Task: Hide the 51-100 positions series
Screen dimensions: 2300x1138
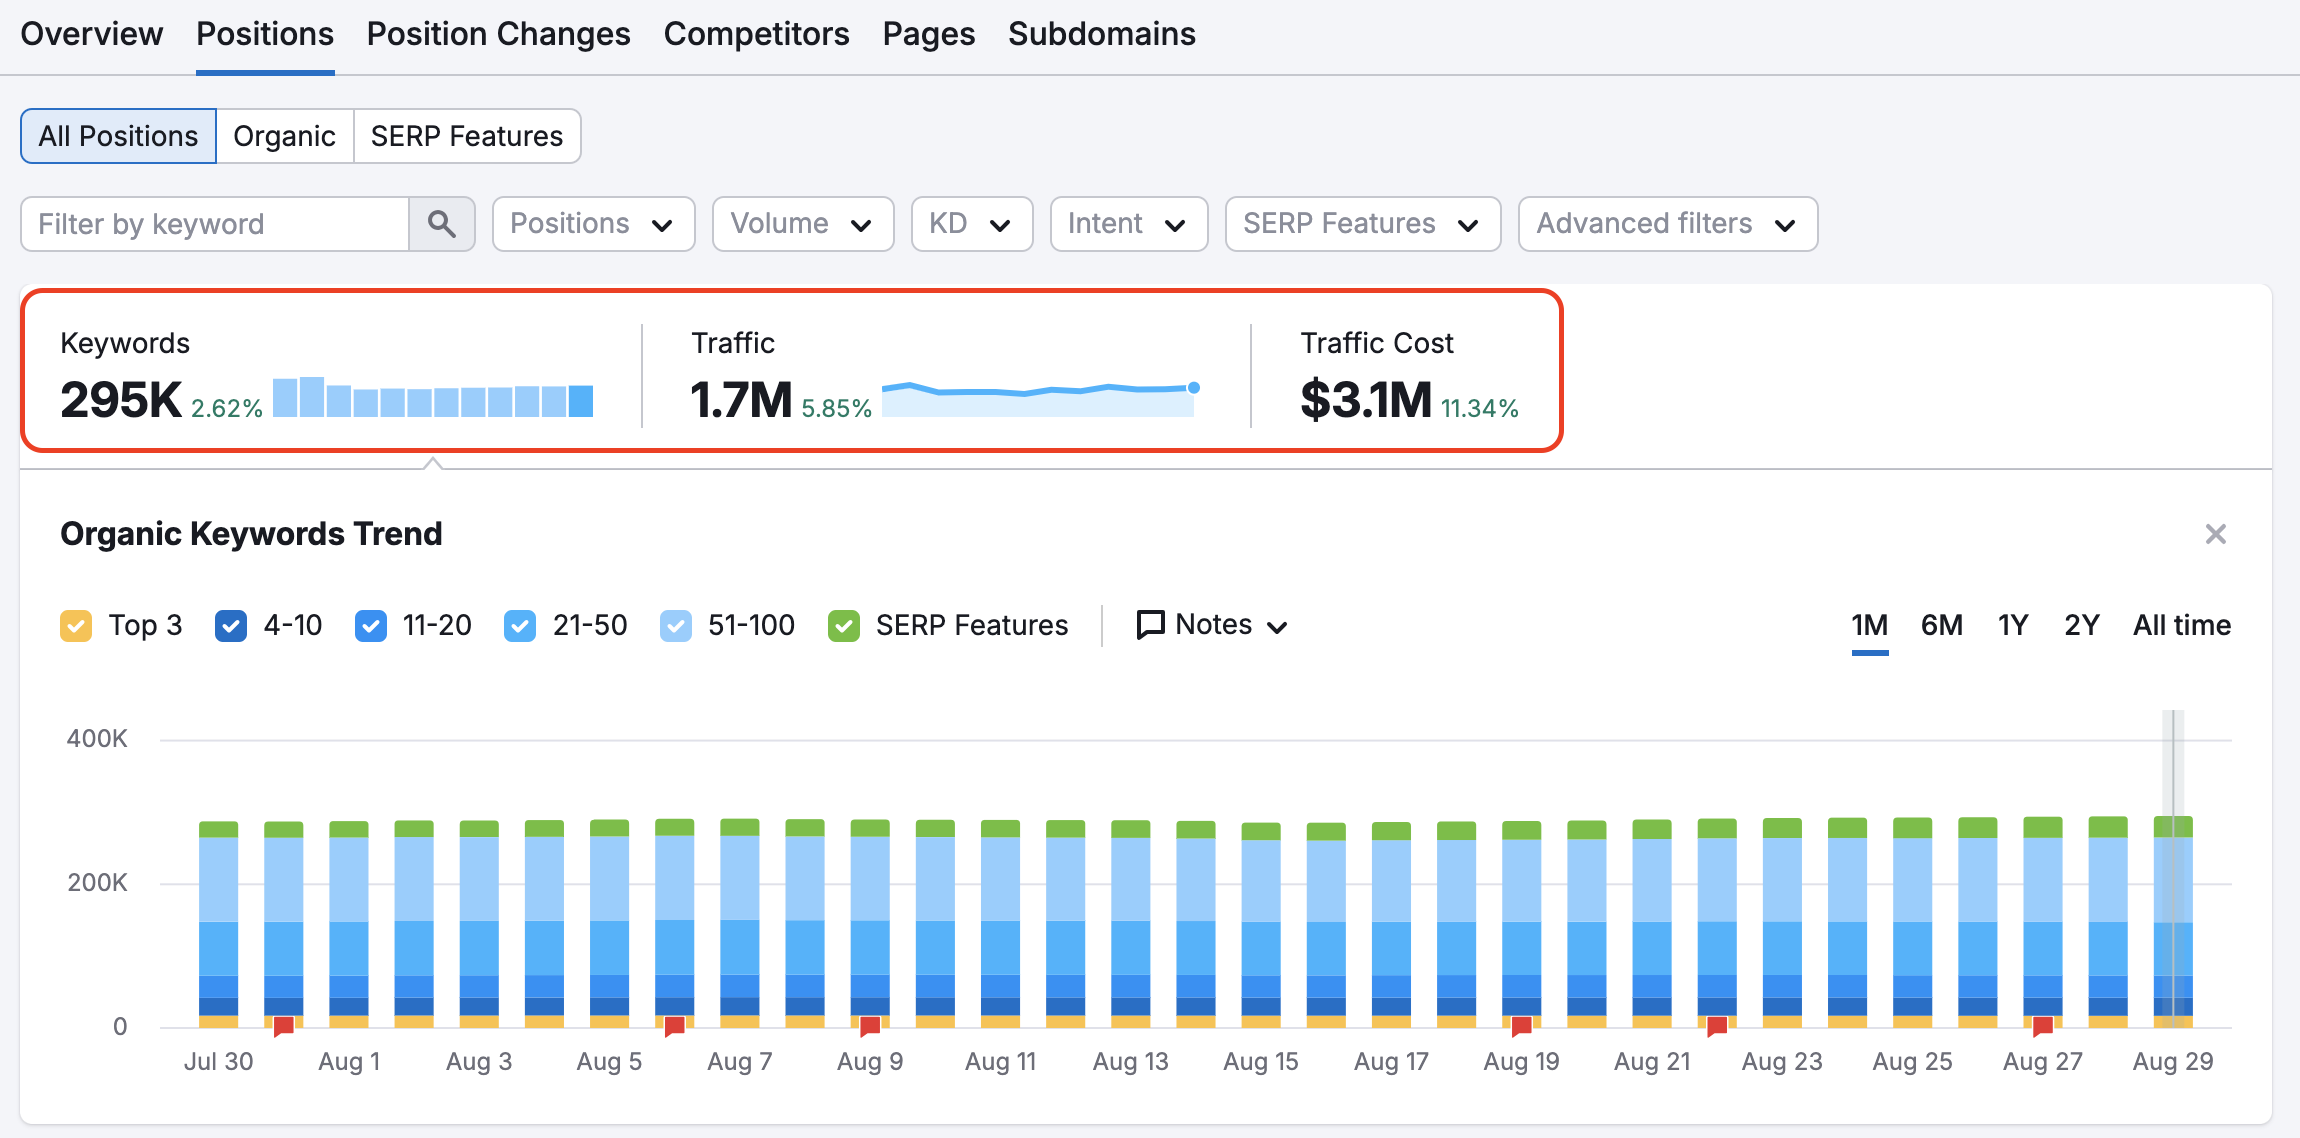Action: pos(676,626)
